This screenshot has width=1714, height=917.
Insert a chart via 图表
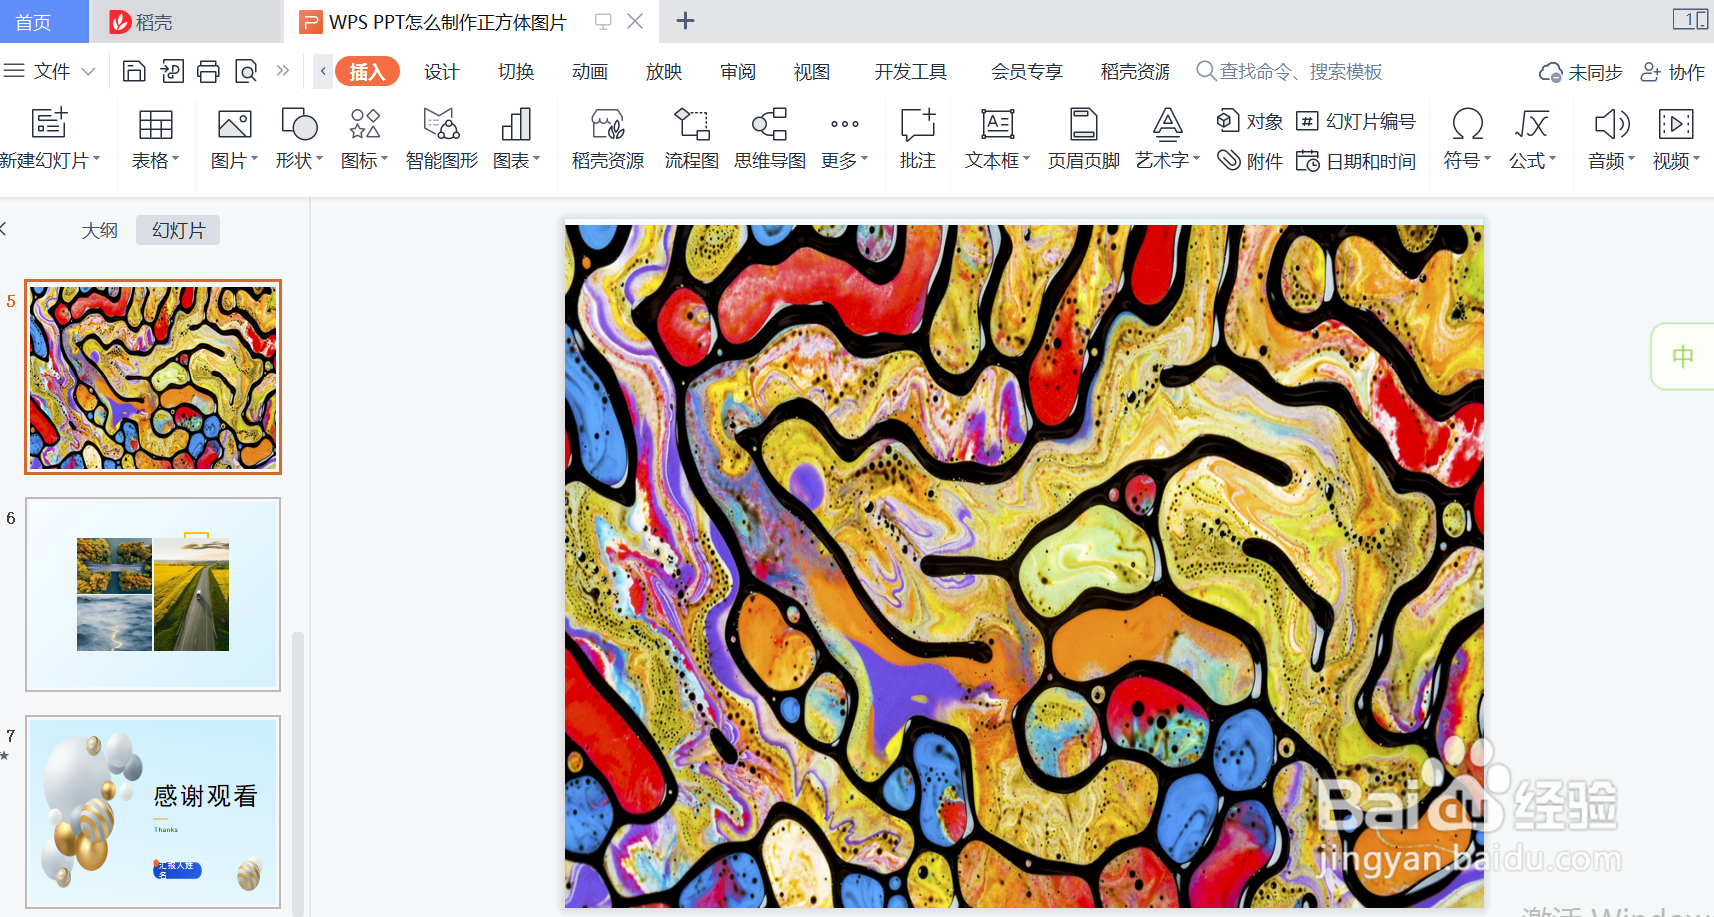click(x=516, y=138)
